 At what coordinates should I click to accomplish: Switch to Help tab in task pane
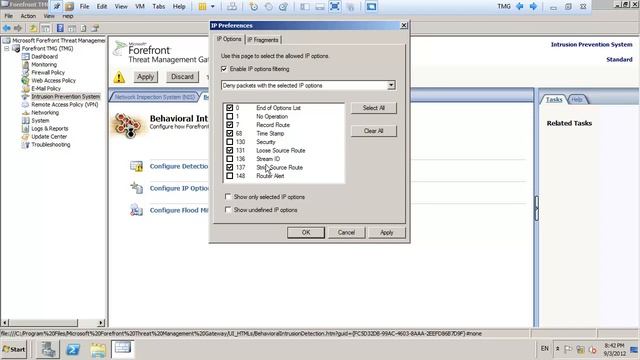click(577, 100)
